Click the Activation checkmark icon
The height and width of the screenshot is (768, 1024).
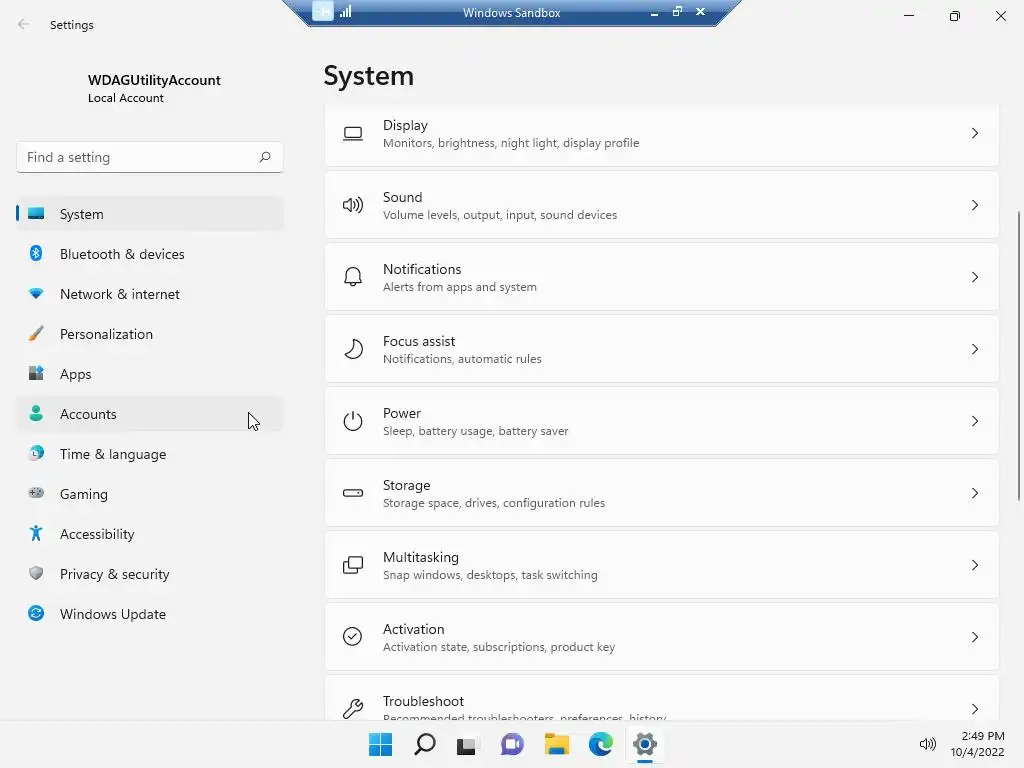point(353,637)
